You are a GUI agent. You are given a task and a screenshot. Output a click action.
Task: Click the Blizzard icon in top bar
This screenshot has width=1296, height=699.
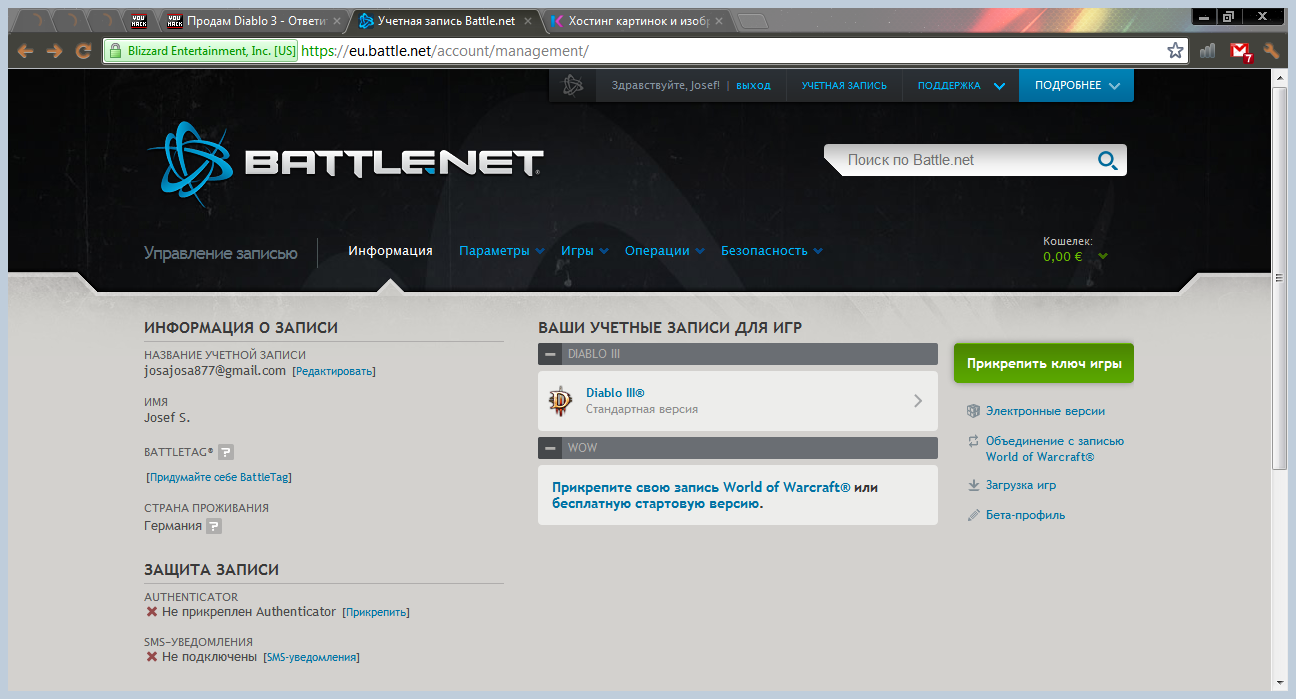tap(572, 85)
